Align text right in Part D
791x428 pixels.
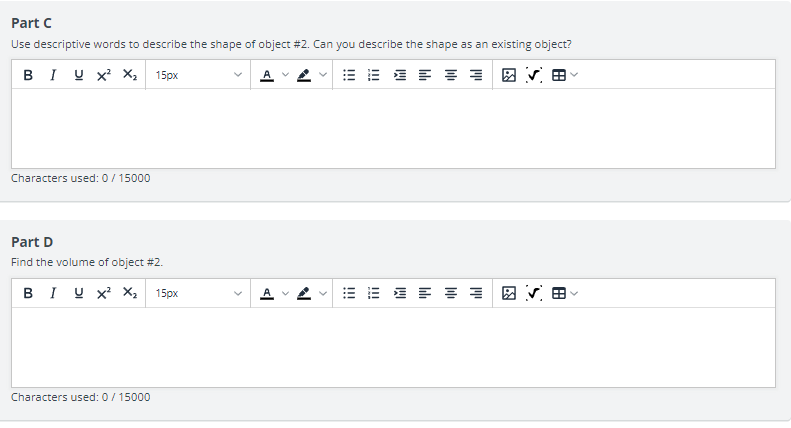(x=476, y=293)
